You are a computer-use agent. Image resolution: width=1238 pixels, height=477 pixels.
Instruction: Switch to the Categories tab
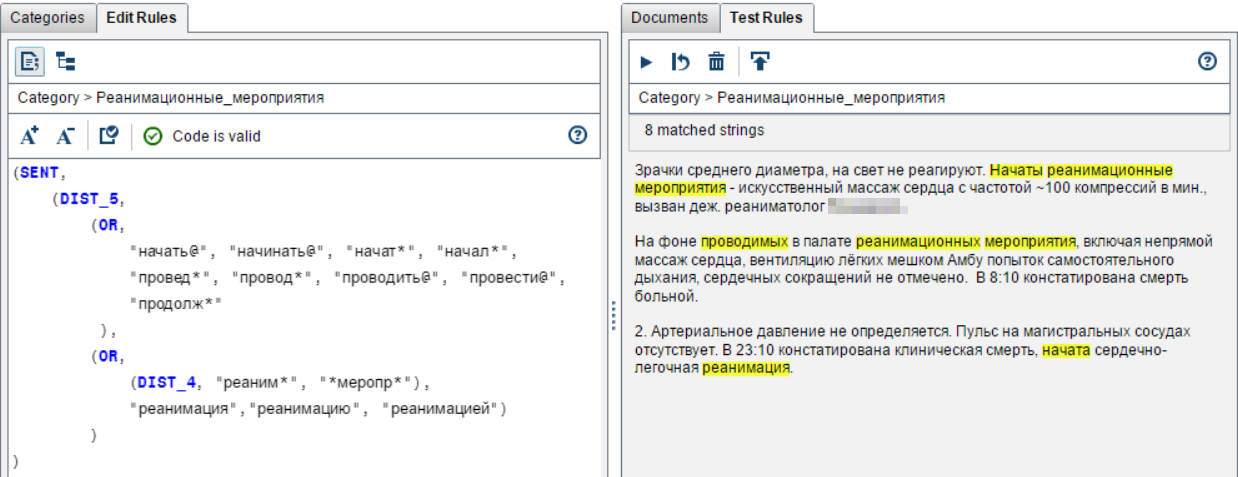point(47,17)
